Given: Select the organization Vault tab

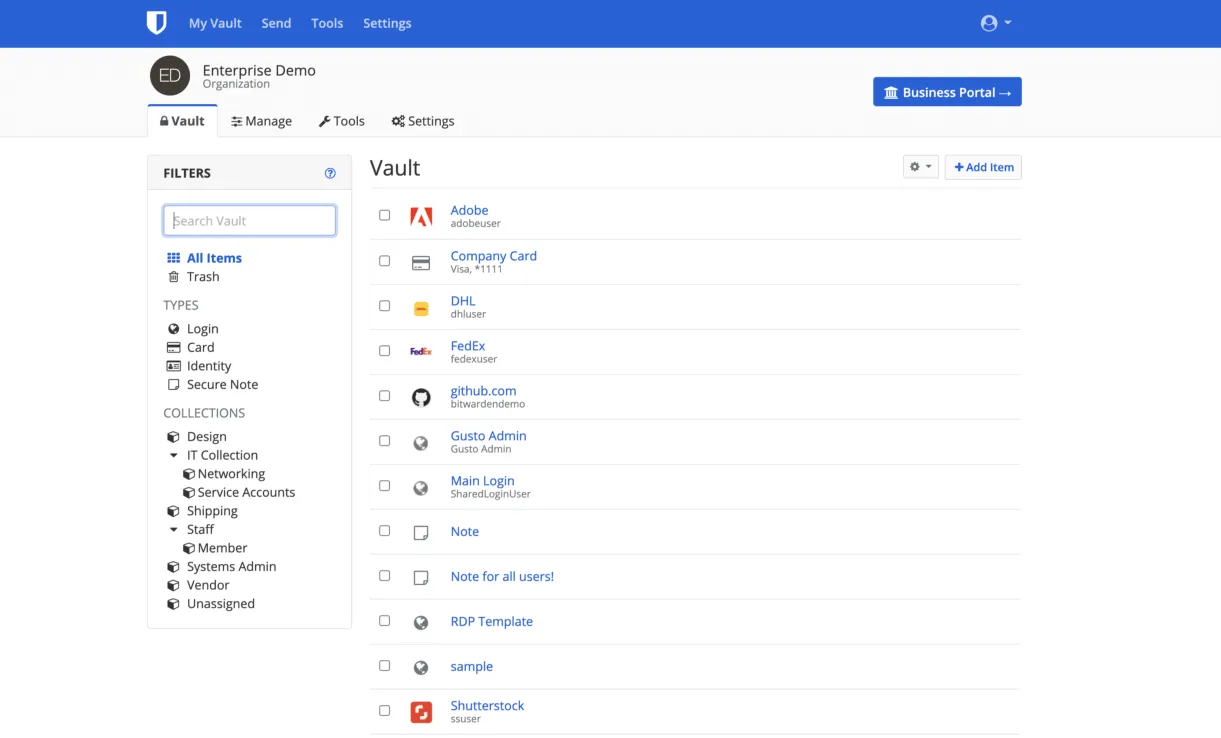Looking at the screenshot, I should (182, 121).
